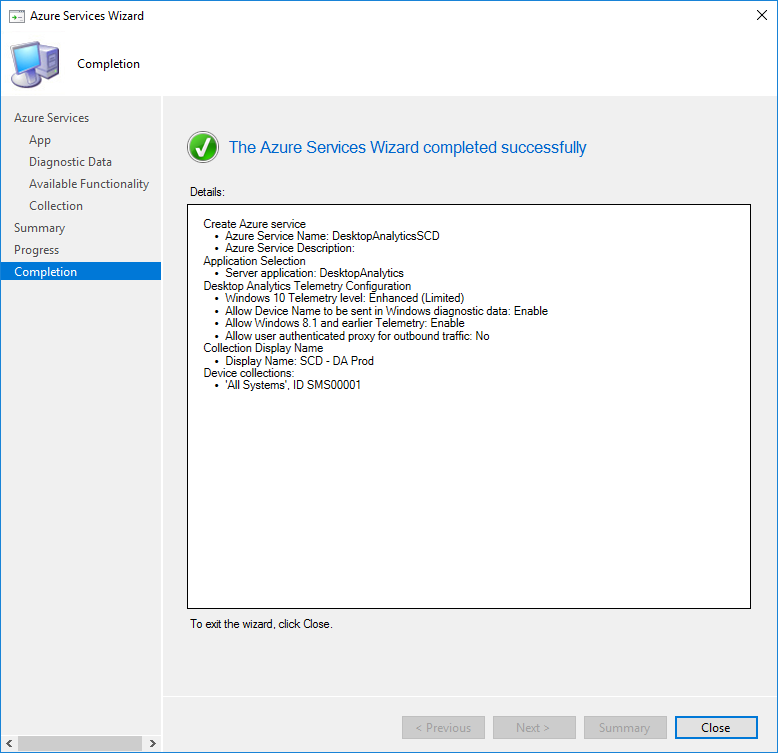
Task: Select the Azure Services step in sidebar
Action: pos(52,118)
